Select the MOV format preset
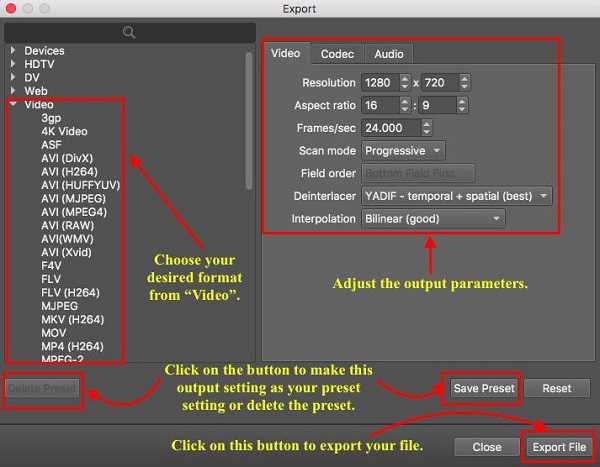Screen dimensions: 600x467 [54, 333]
